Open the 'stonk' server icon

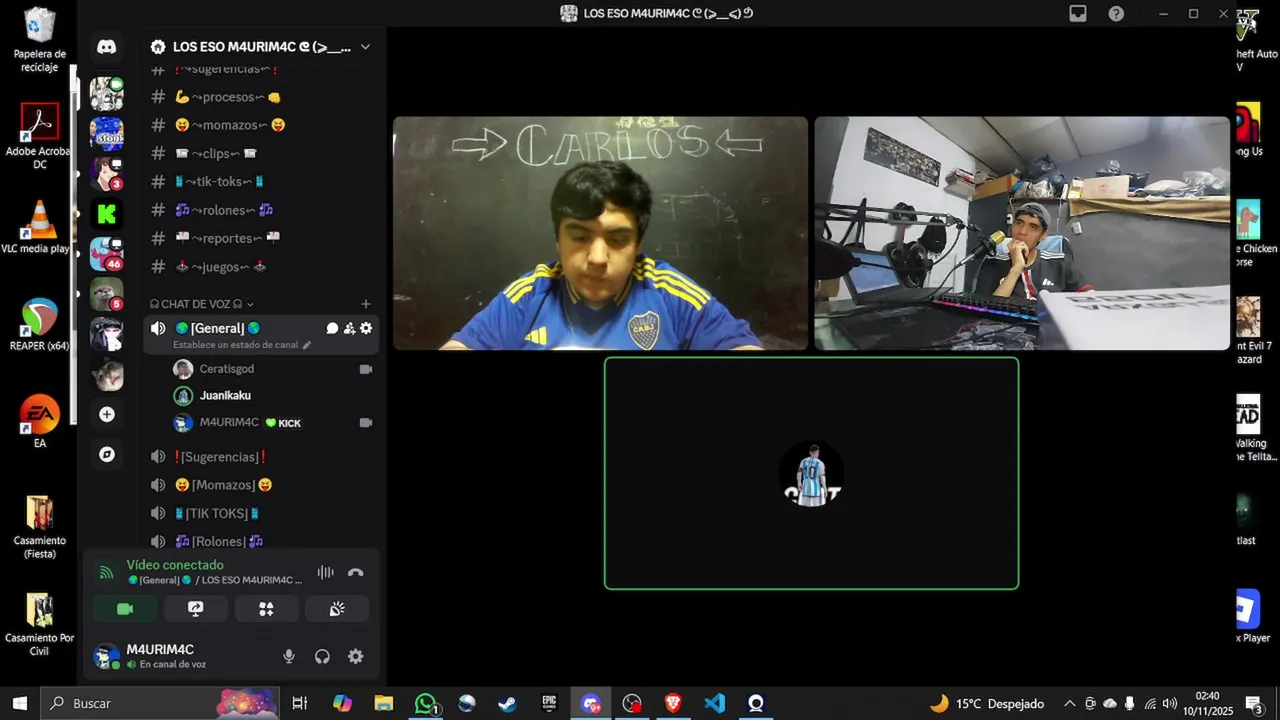coord(107,133)
